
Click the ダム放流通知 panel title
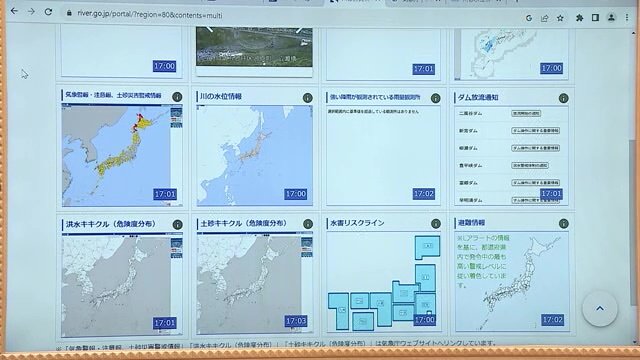pyautogui.click(x=478, y=98)
